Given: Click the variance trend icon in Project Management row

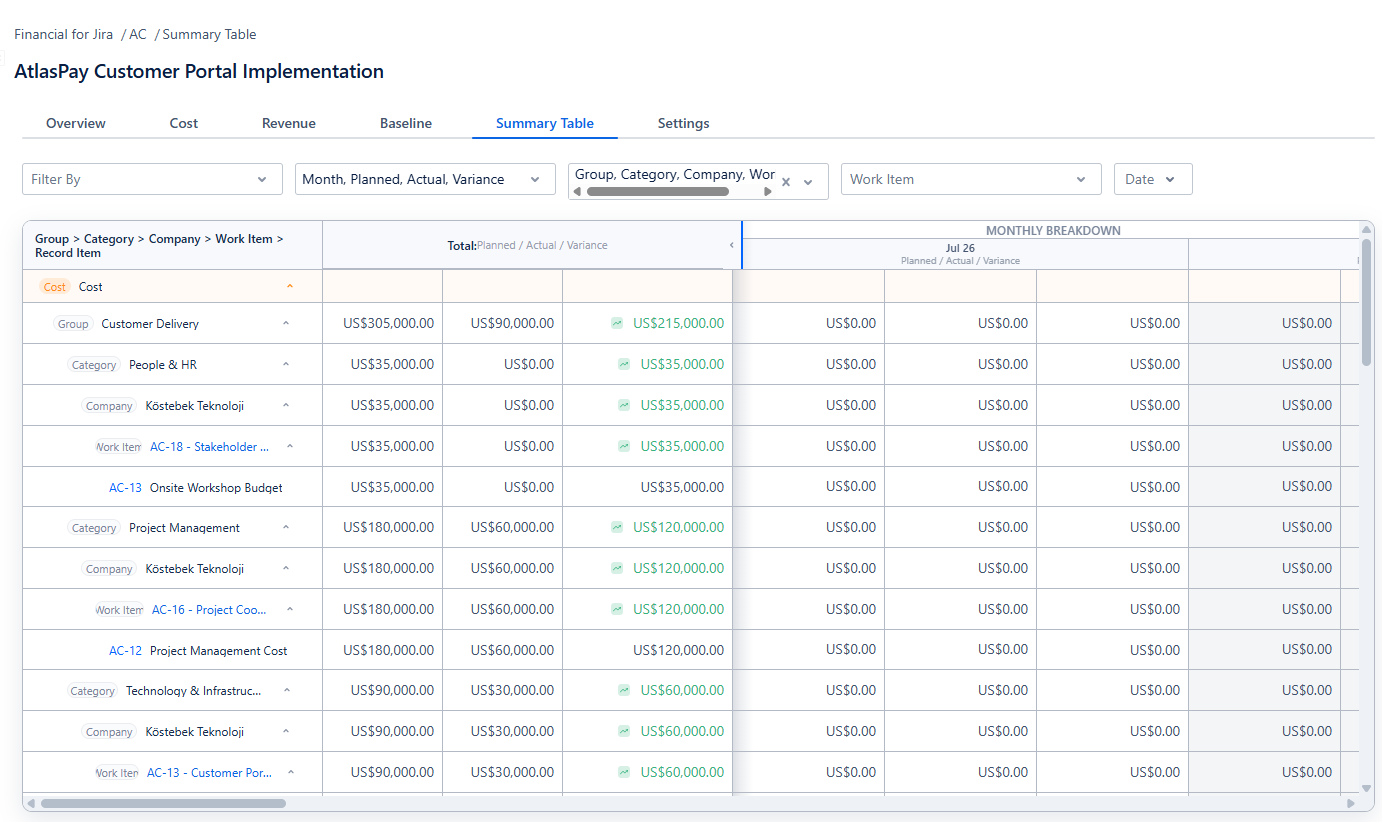Looking at the screenshot, I should pos(617,527).
